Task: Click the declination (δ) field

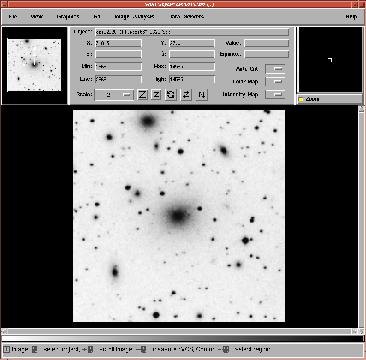Action: click(192, 54)
